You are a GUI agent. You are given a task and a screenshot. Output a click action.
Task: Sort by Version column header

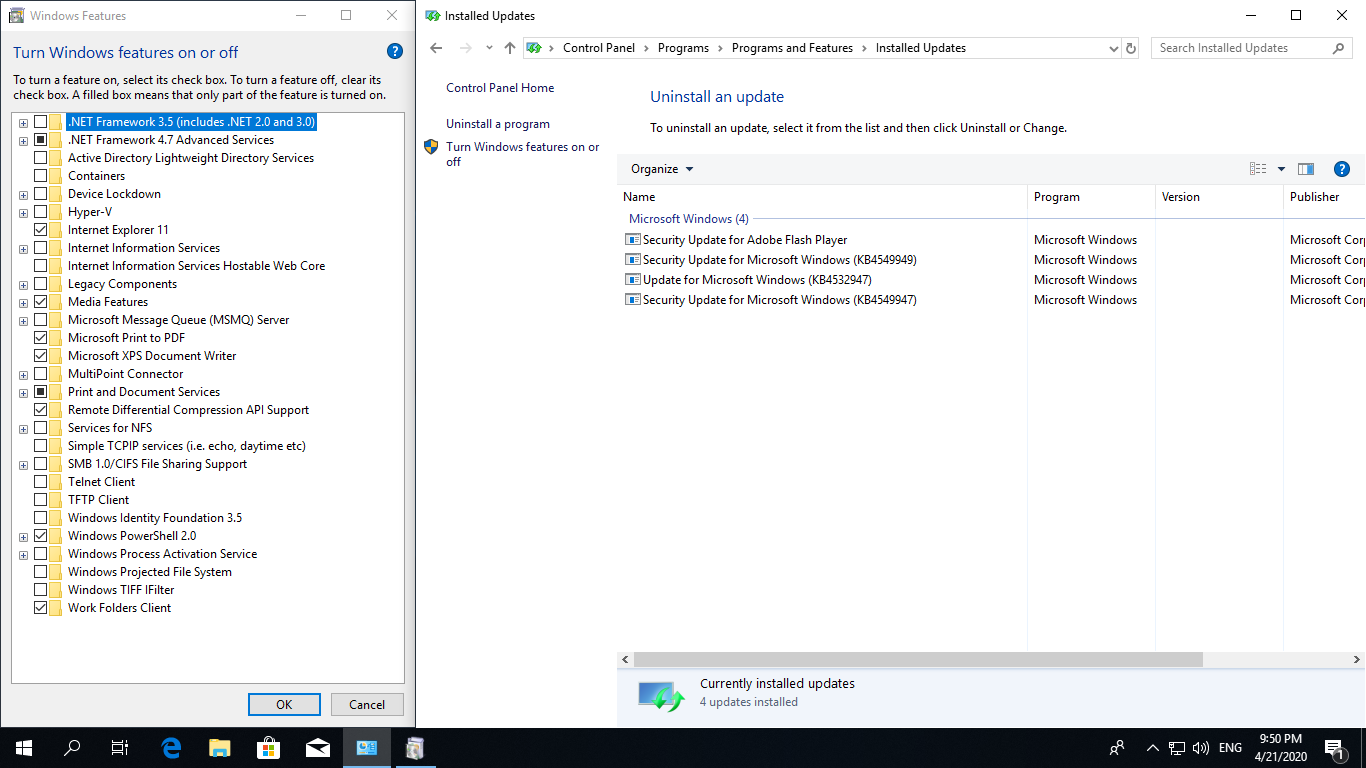pos(1219,197)
